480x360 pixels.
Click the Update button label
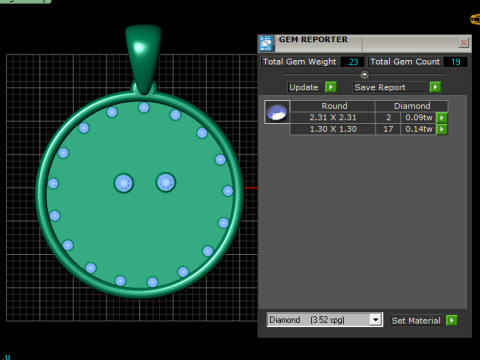click(x=305, y=87)
